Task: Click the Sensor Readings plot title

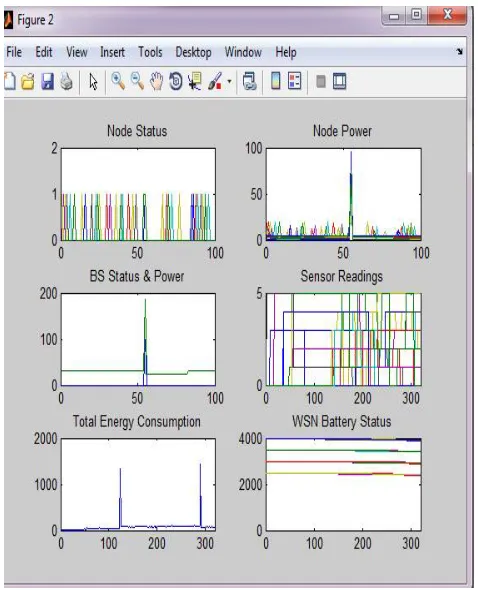Action: click(342, 277)
